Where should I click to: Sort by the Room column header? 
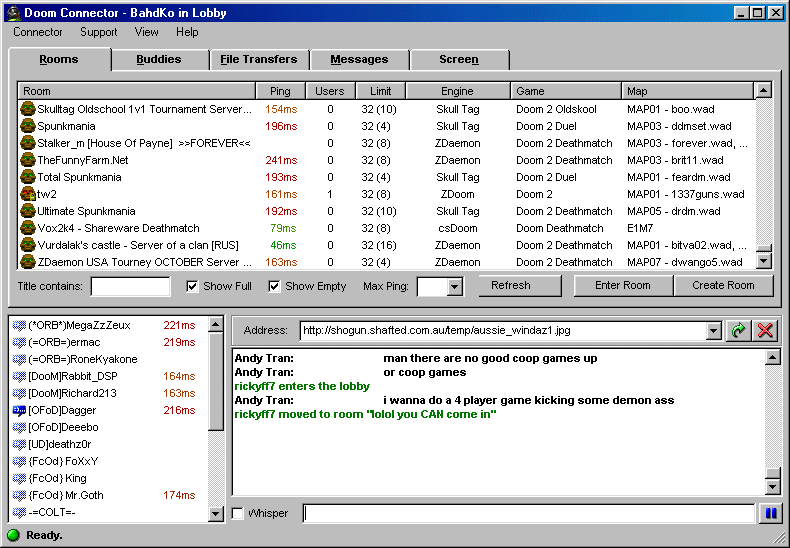(137, 91)
